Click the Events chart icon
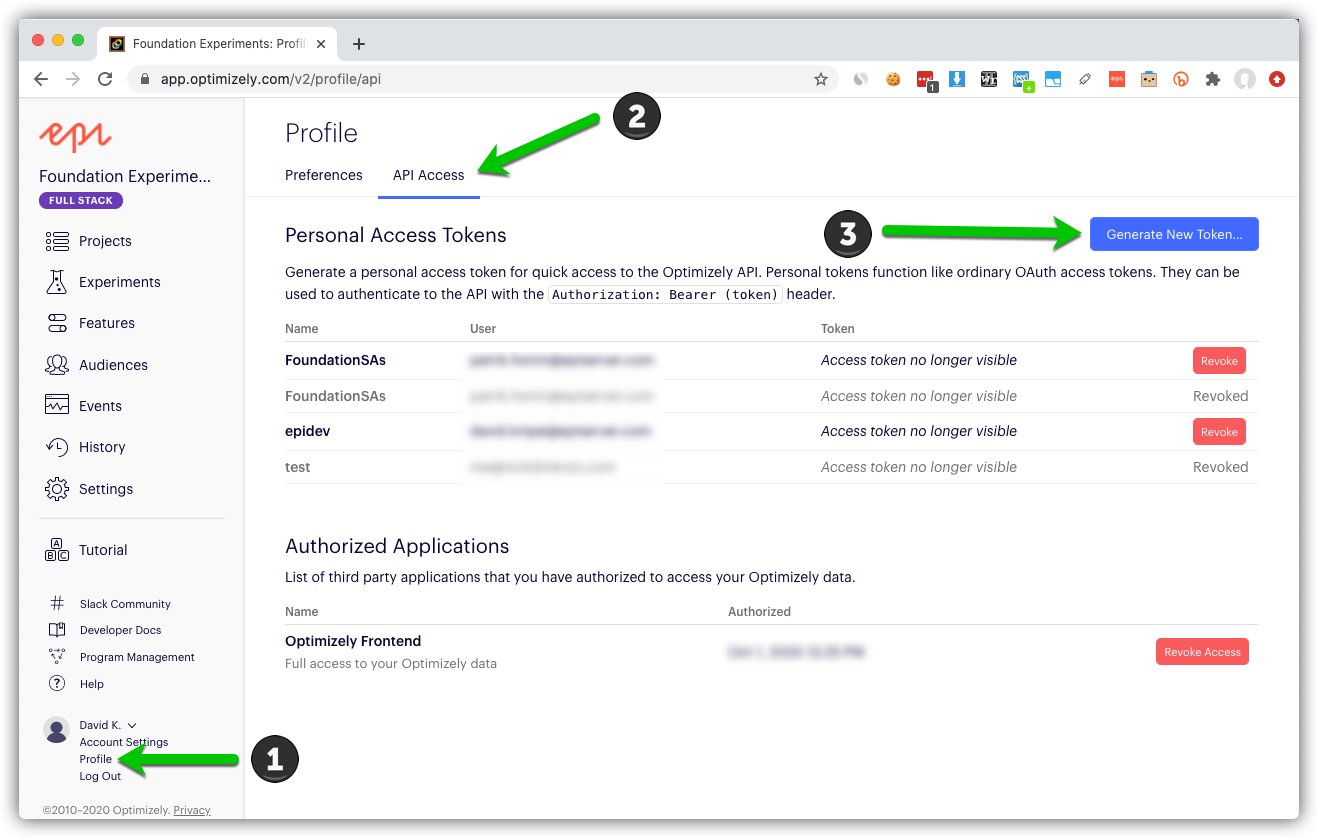Image resolution: width=1318 pixels, height=838 pixels. pos(57,406)
